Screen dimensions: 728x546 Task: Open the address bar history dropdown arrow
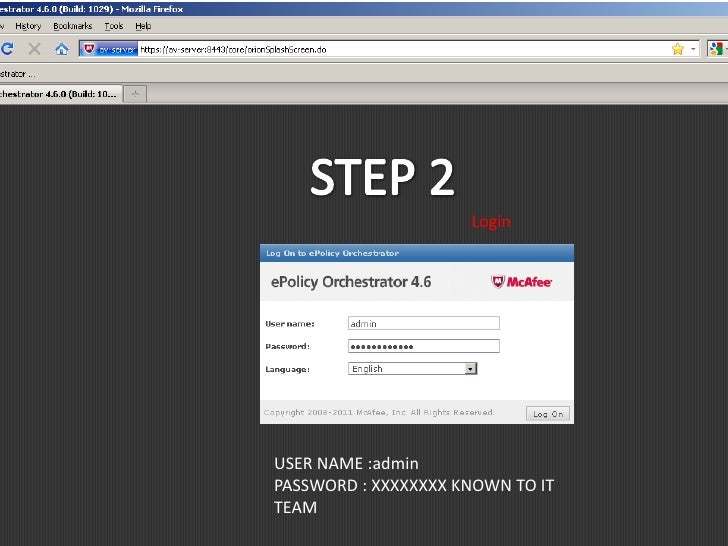point(693,49)
